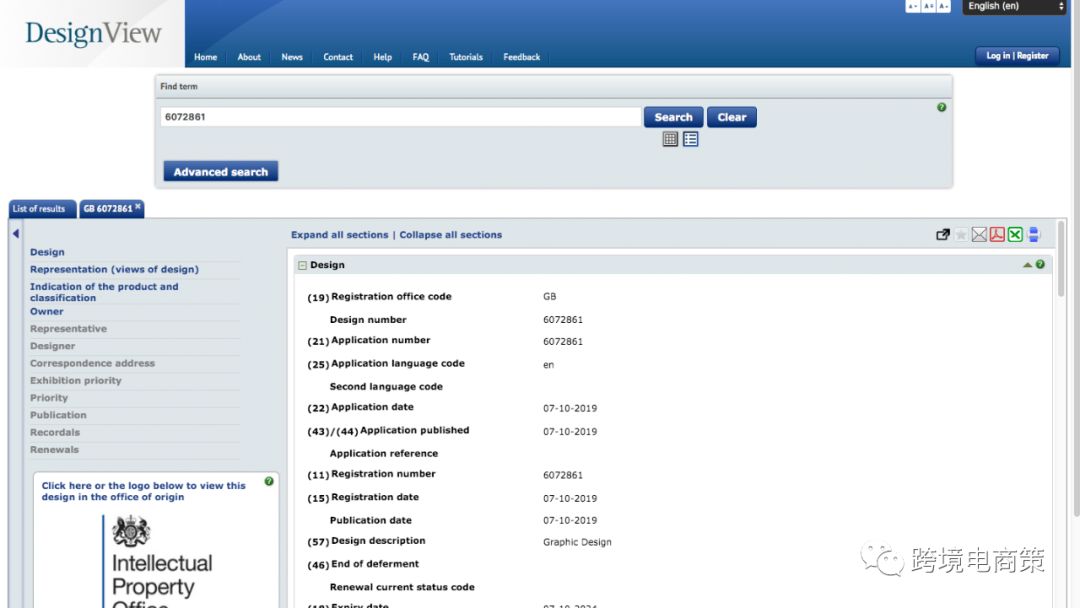This screenshot has width=1080, height=608.
Task: Select the Design description value Graphic Design
Action: (x=577, y=542)
